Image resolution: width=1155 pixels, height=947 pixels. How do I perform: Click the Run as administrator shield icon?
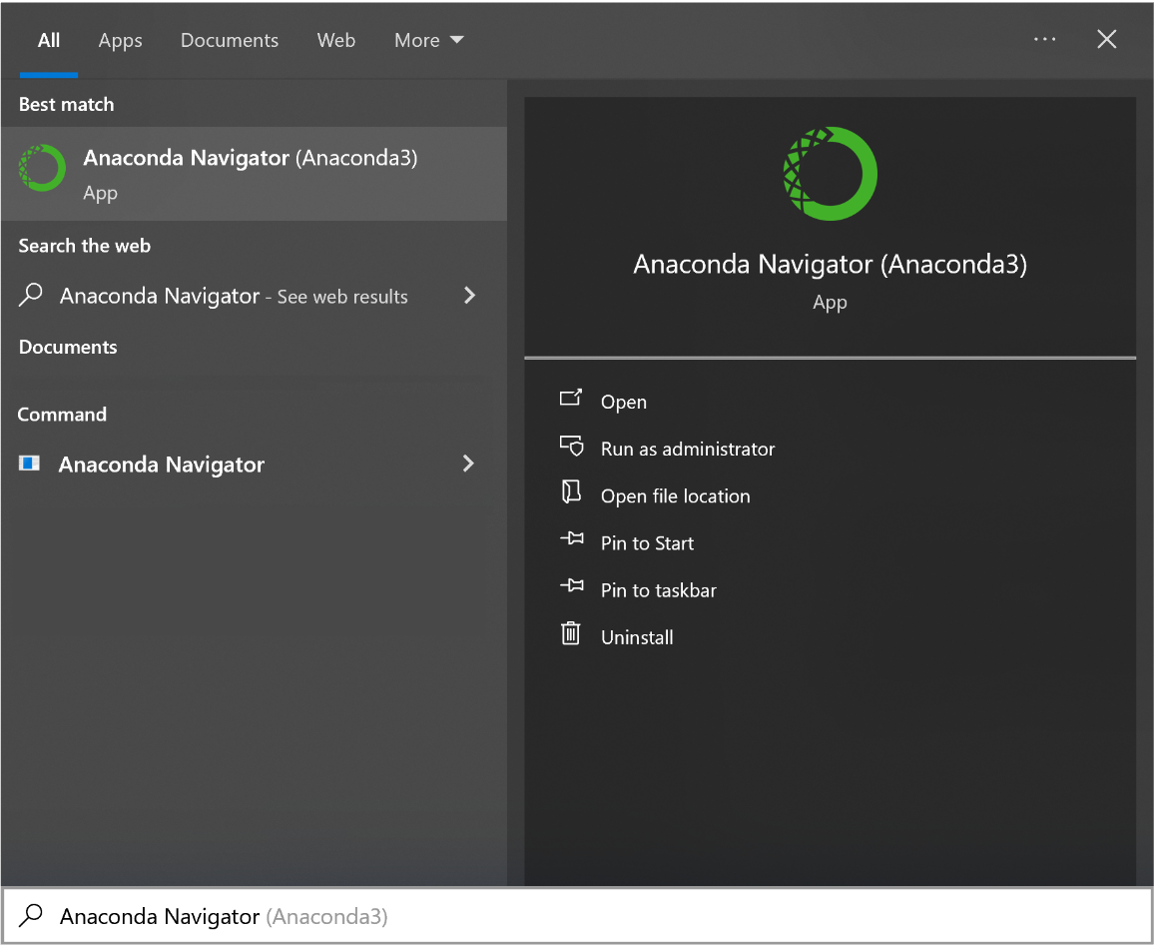point(571,446)
